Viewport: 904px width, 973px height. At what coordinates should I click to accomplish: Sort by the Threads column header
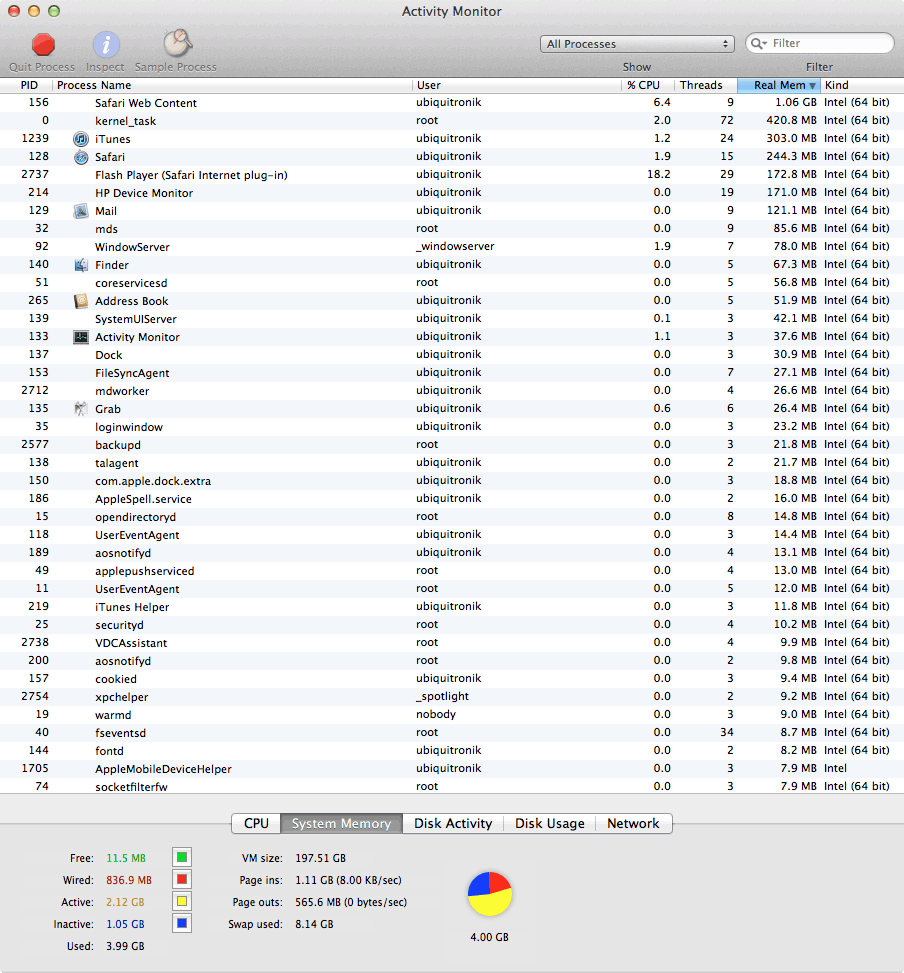tap(706, 85)
